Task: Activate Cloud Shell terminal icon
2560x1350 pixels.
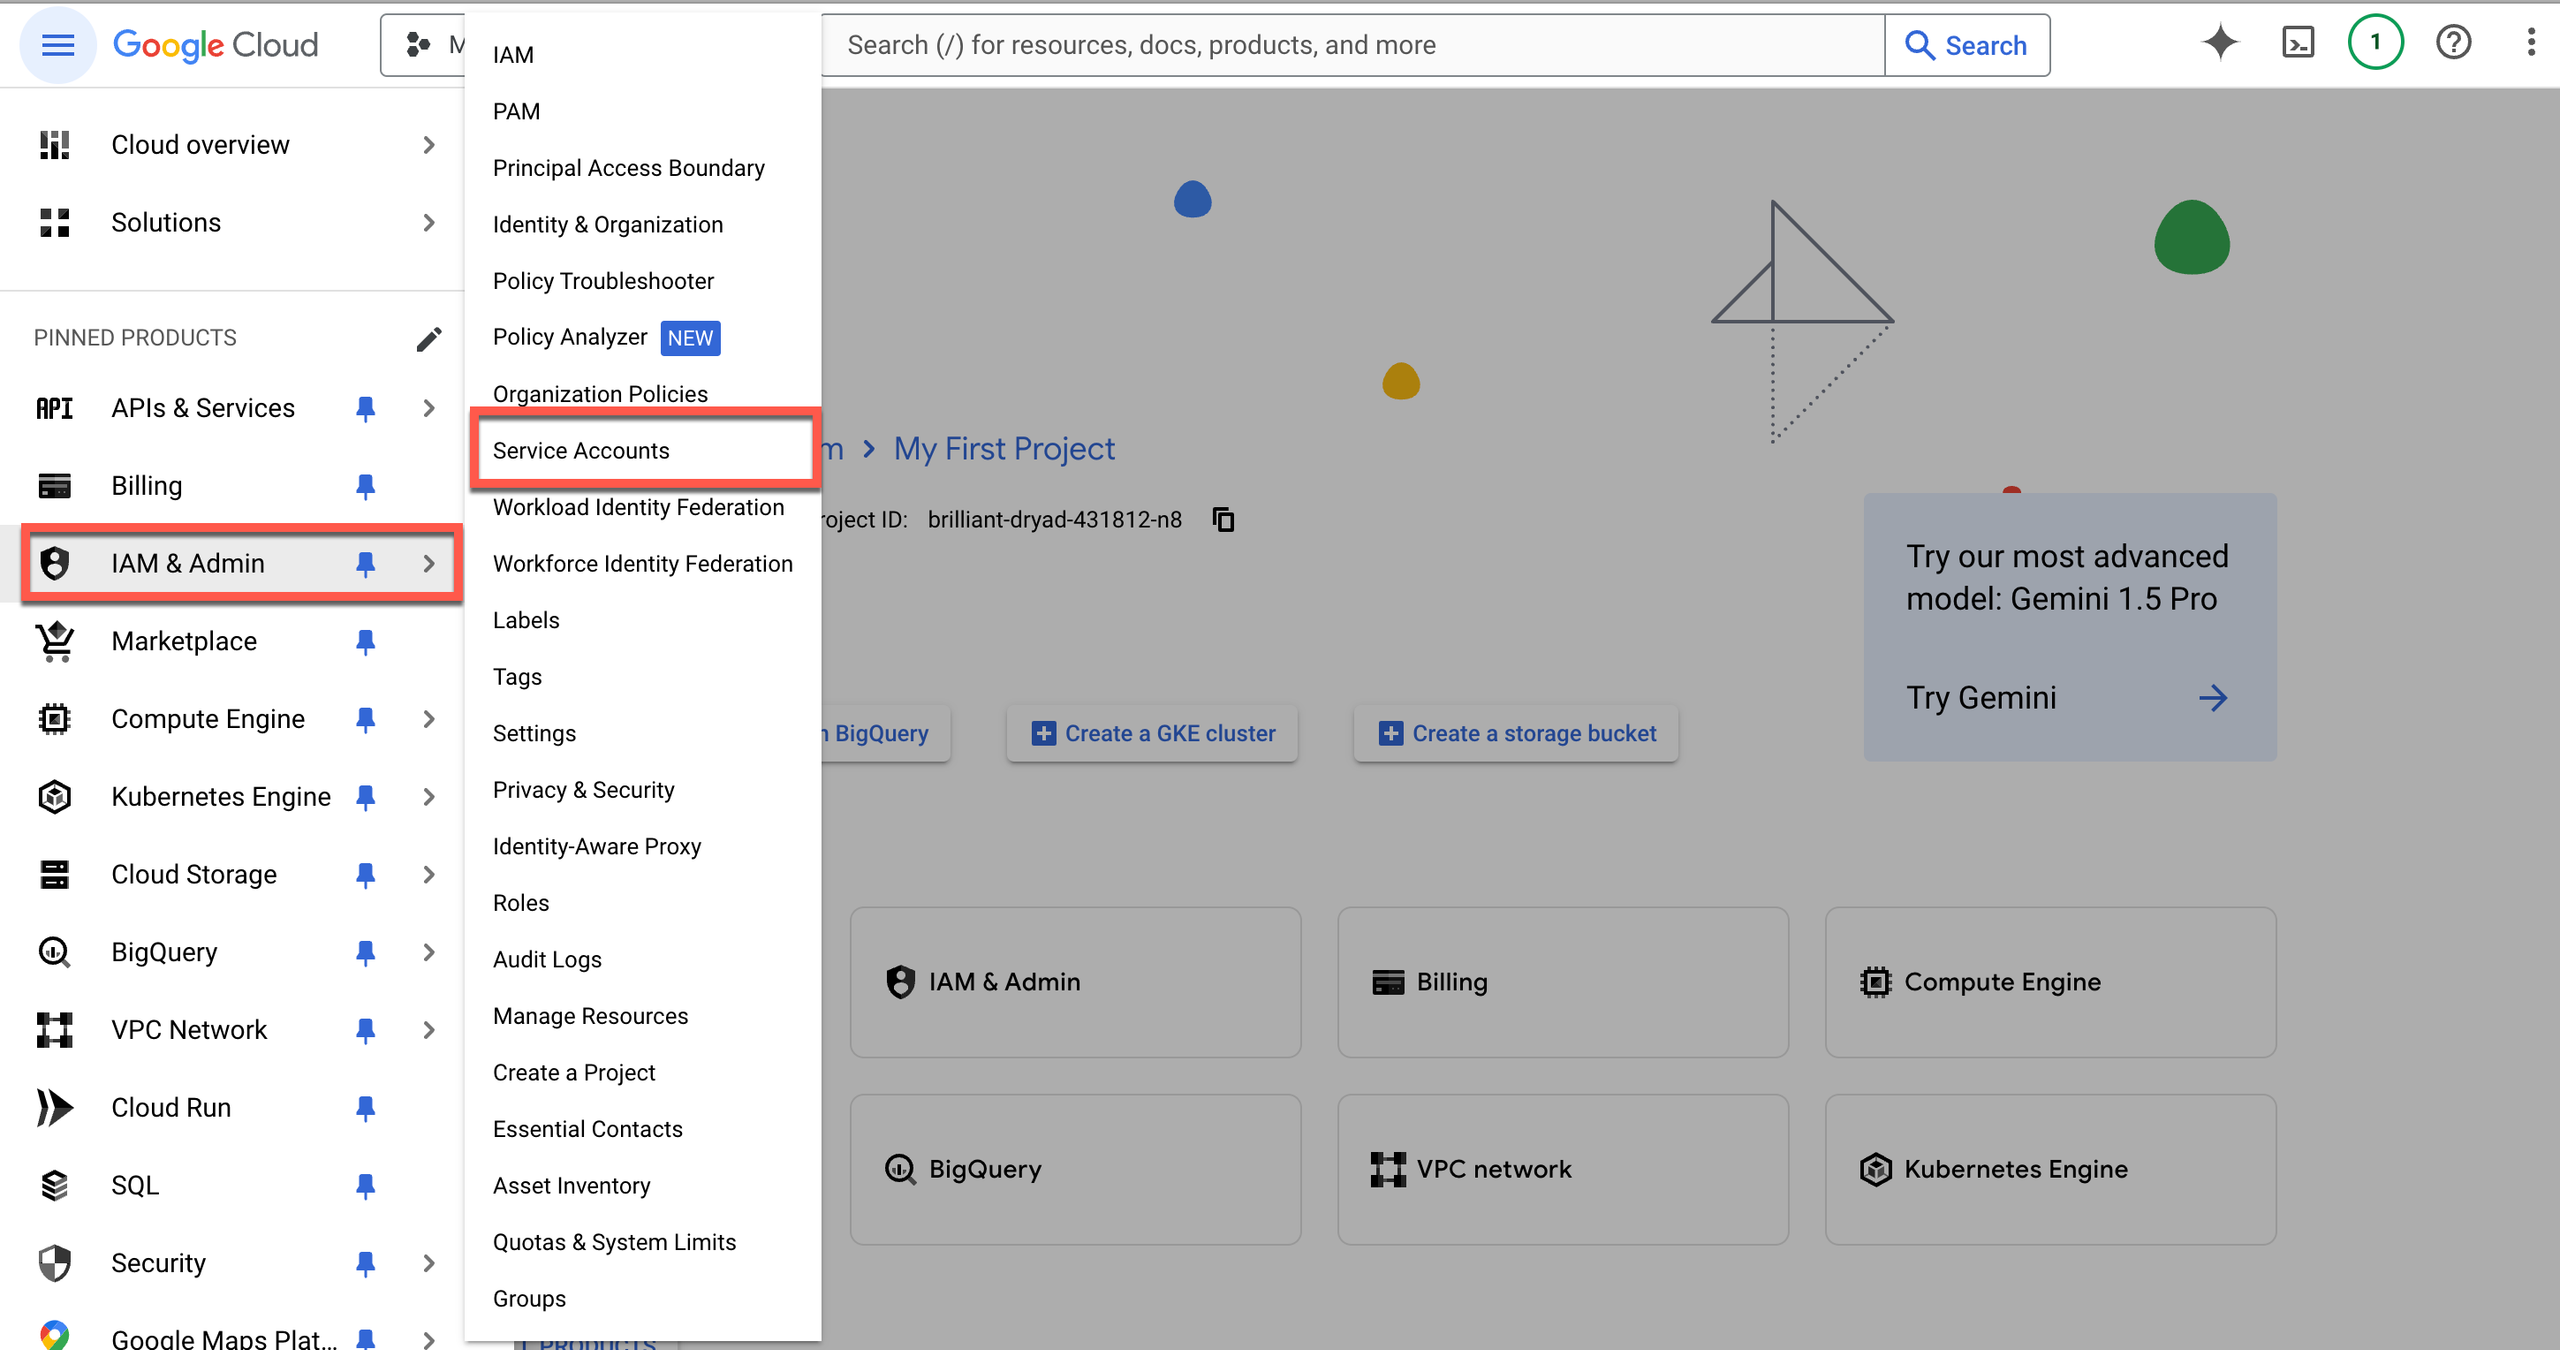Action: point(2298,43)
